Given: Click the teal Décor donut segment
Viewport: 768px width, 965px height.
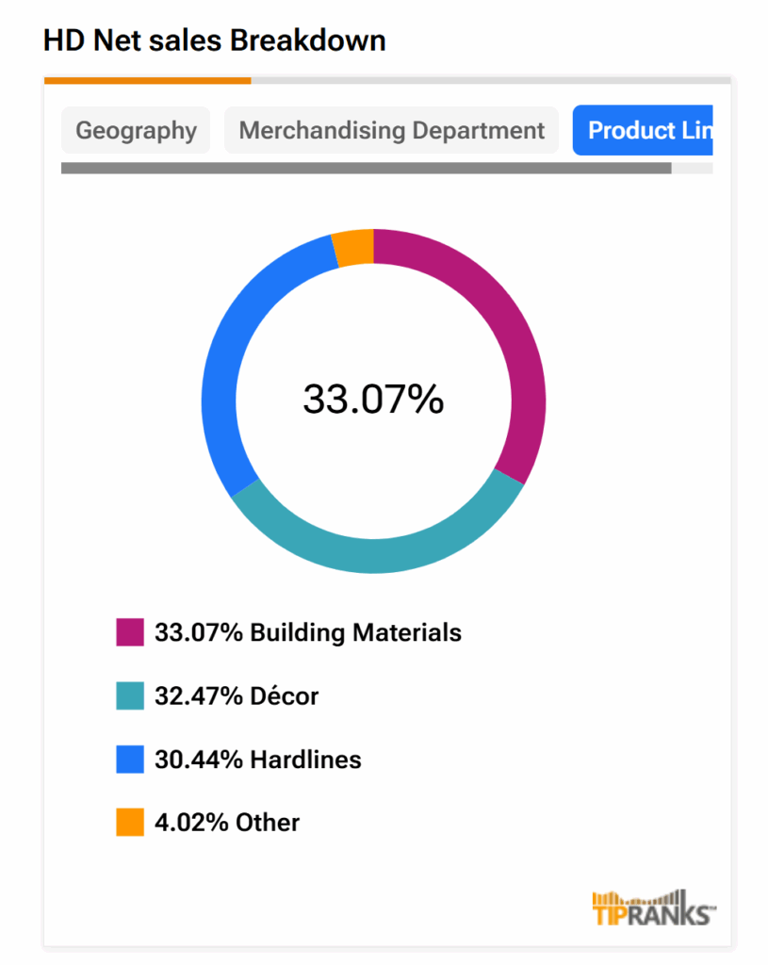Looking at the screenshot, I should tap(380, 555).
